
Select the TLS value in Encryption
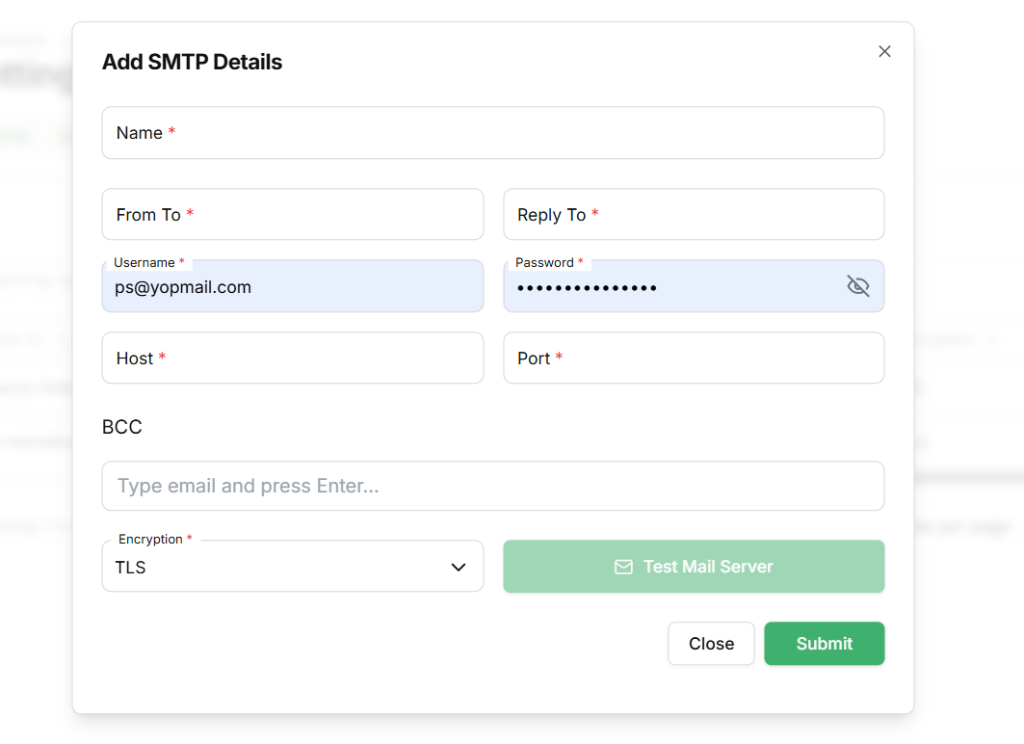pyautogui.click(x=131, y=568)
